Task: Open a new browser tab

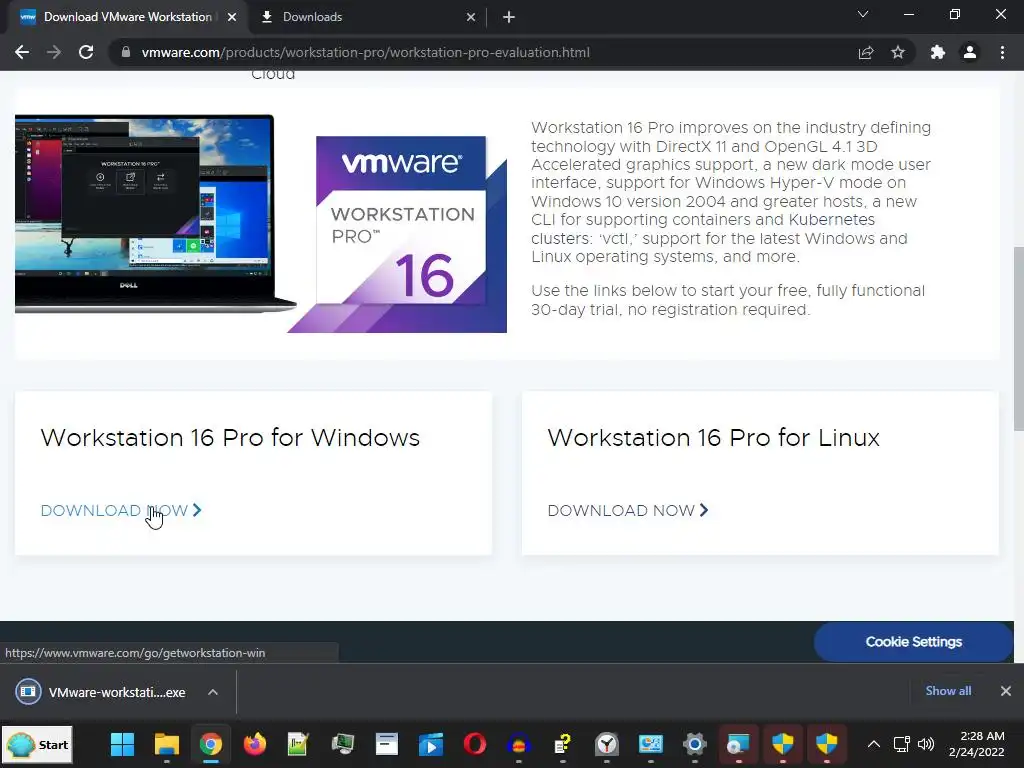Action: tap(509, 17)
